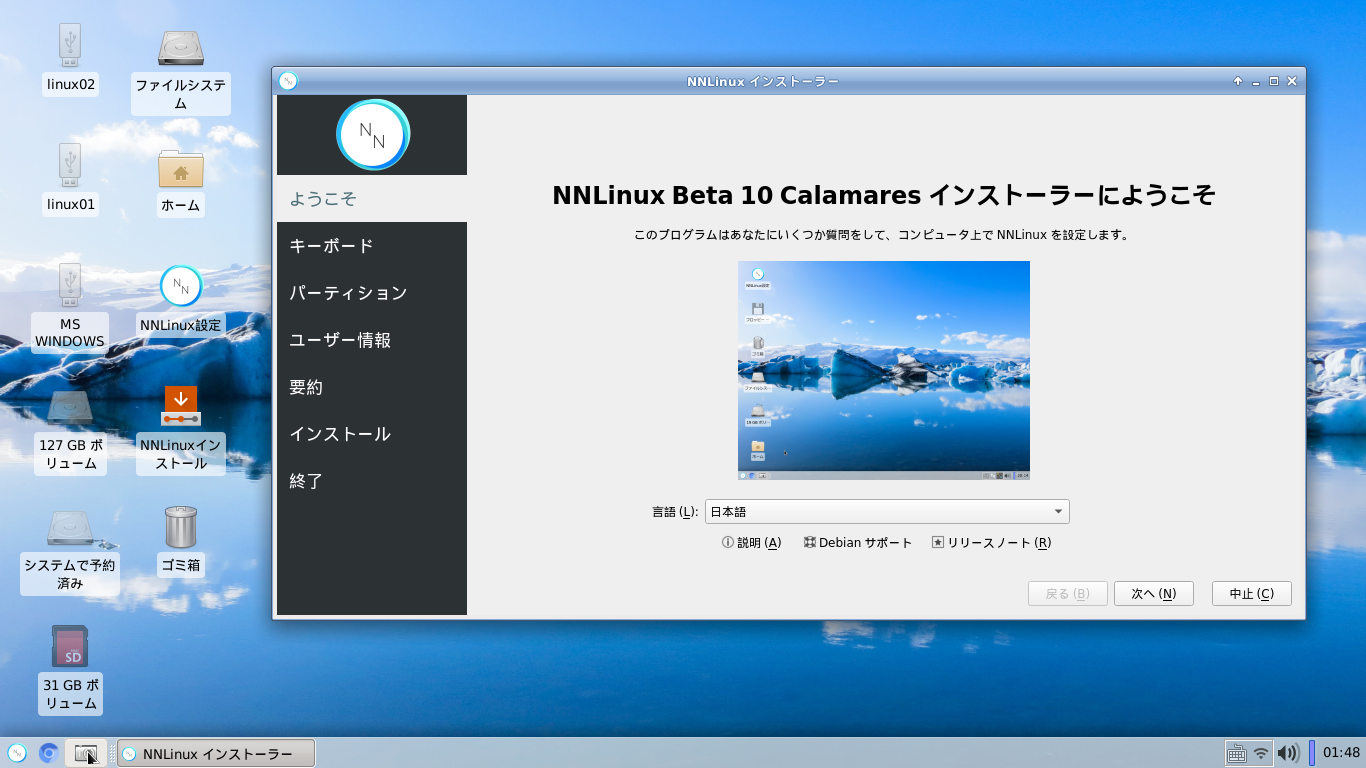Click the taskbar clock showing 01:48

(x=1341, y=753)
